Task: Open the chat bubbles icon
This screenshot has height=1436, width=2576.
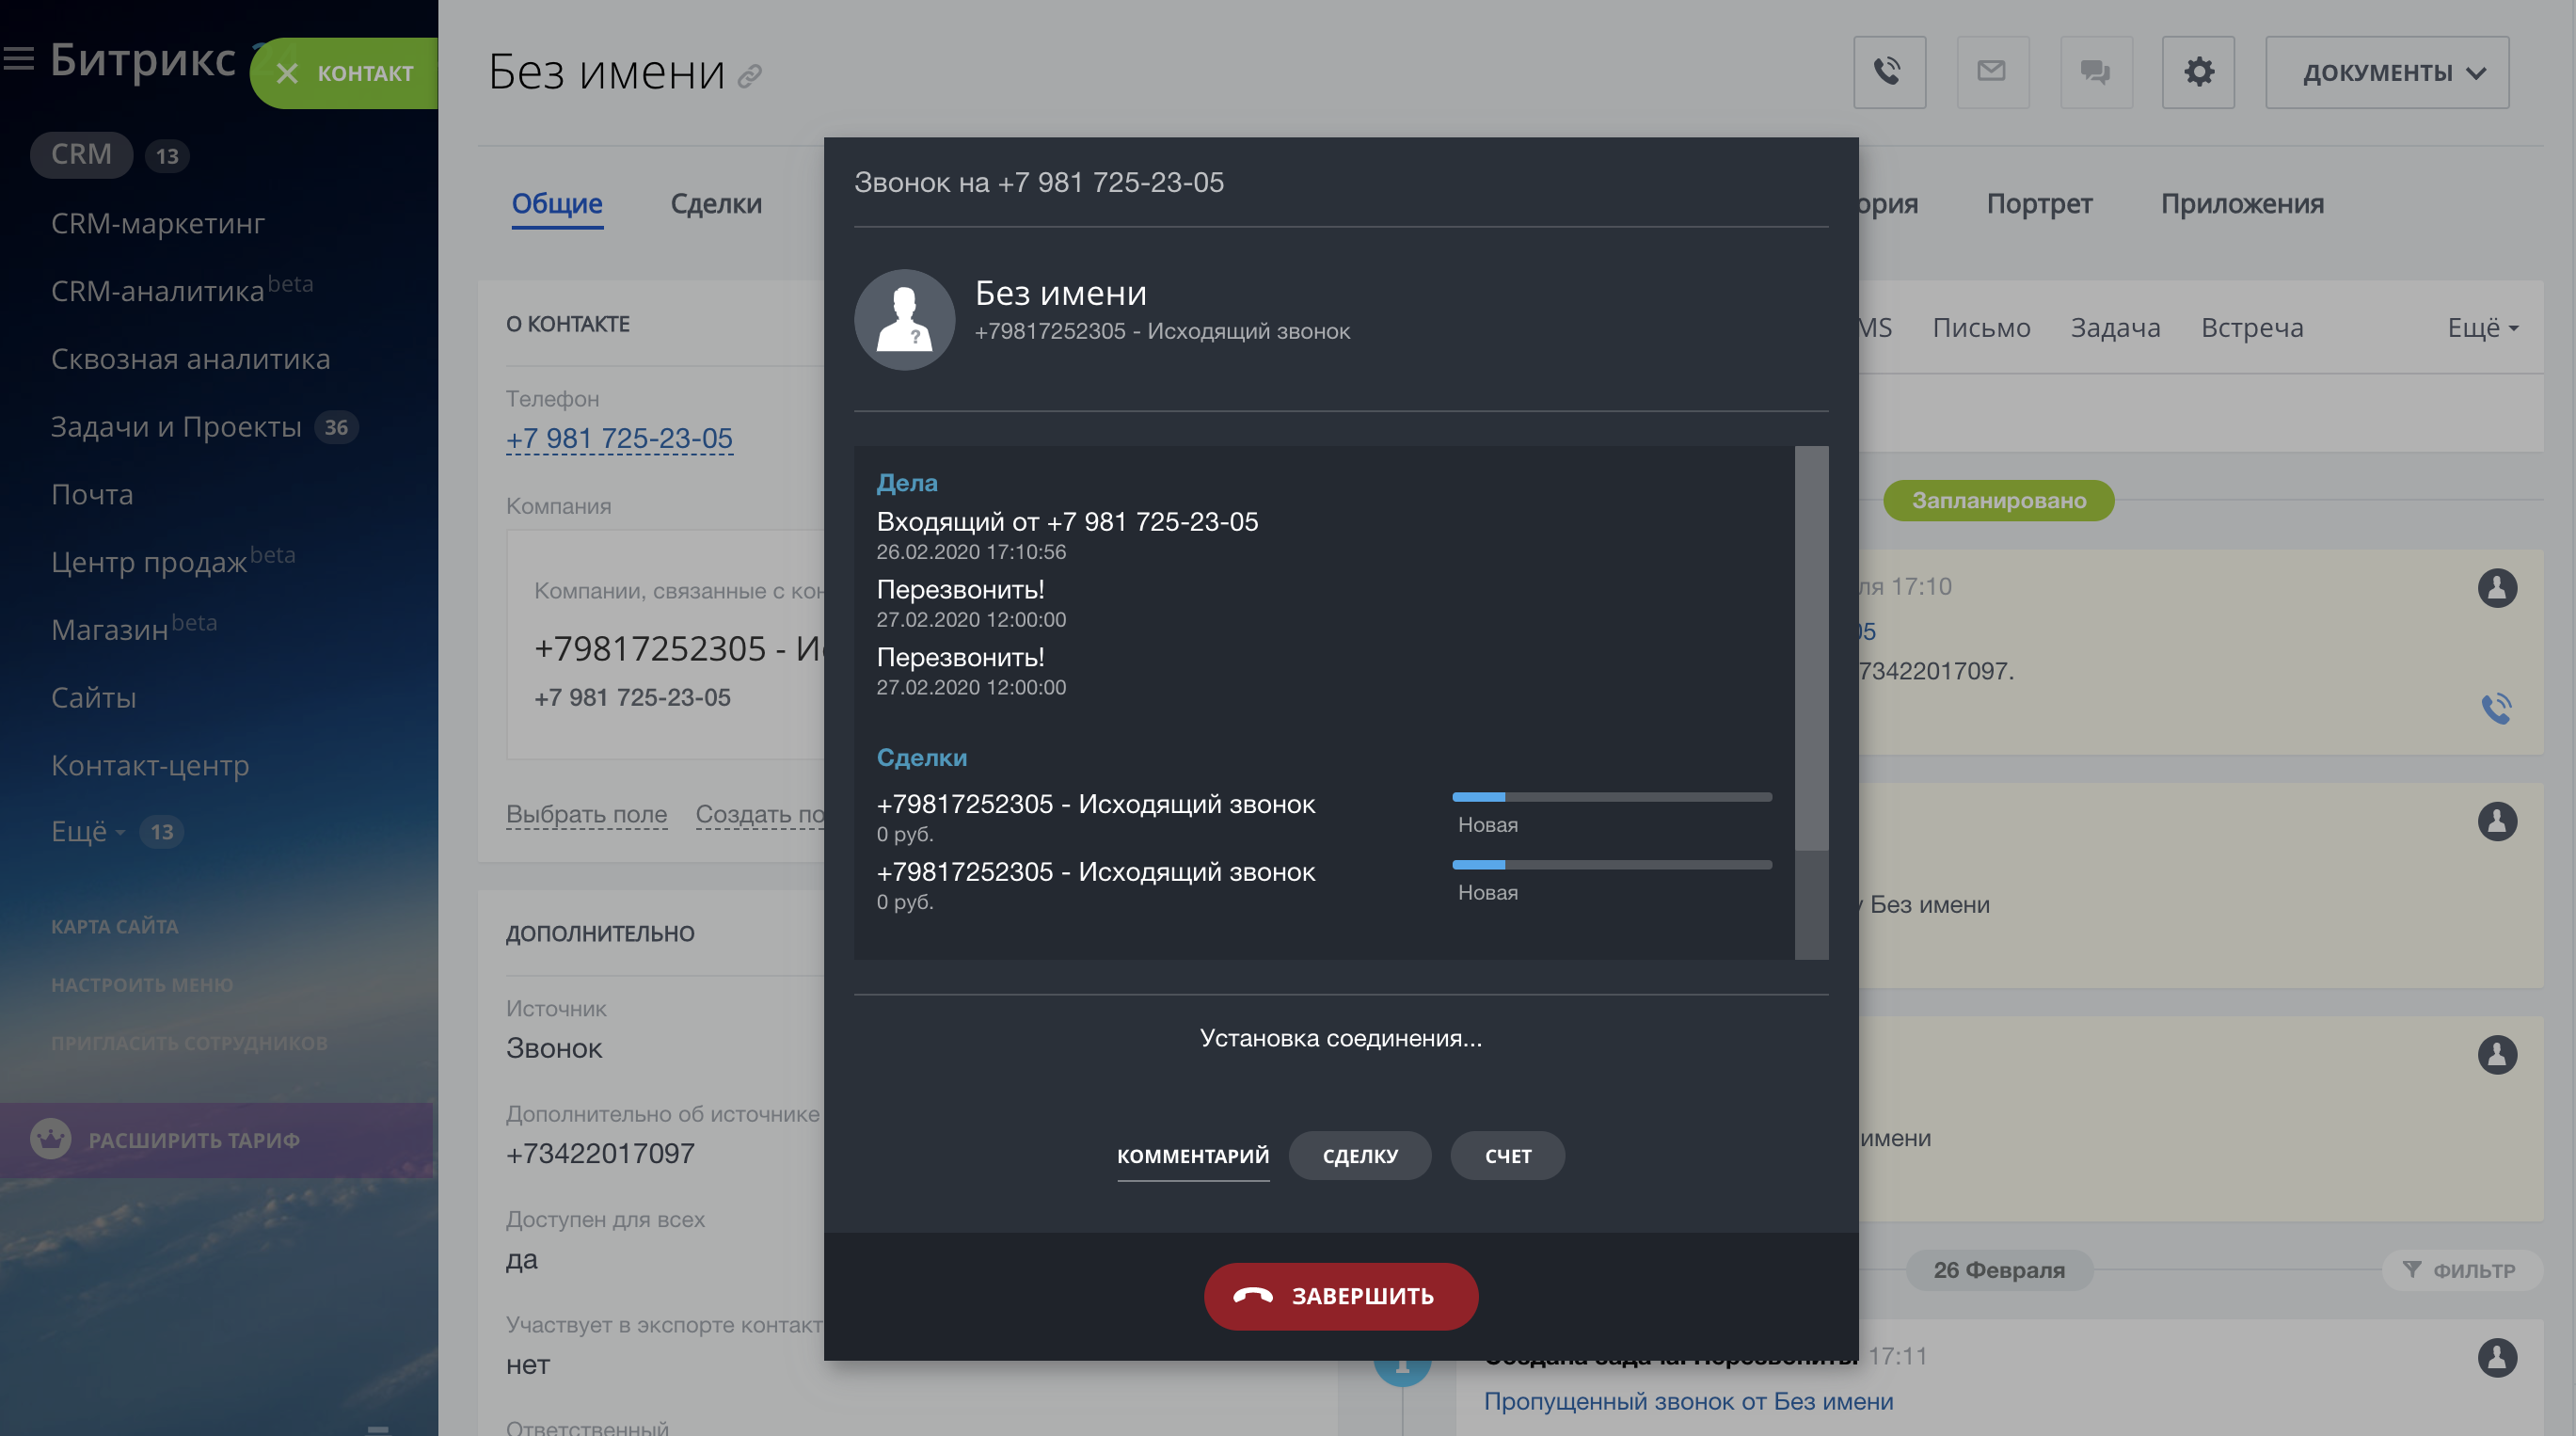Action: coord(2095,72)
